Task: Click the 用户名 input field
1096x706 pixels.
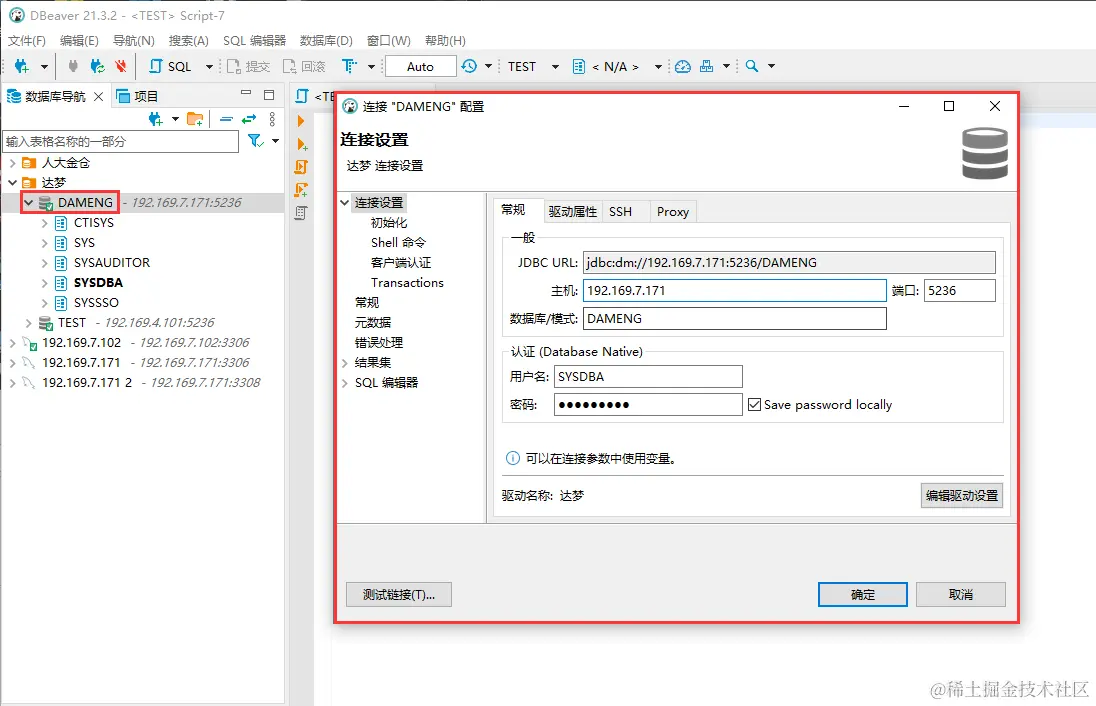Action: point(648,377)
